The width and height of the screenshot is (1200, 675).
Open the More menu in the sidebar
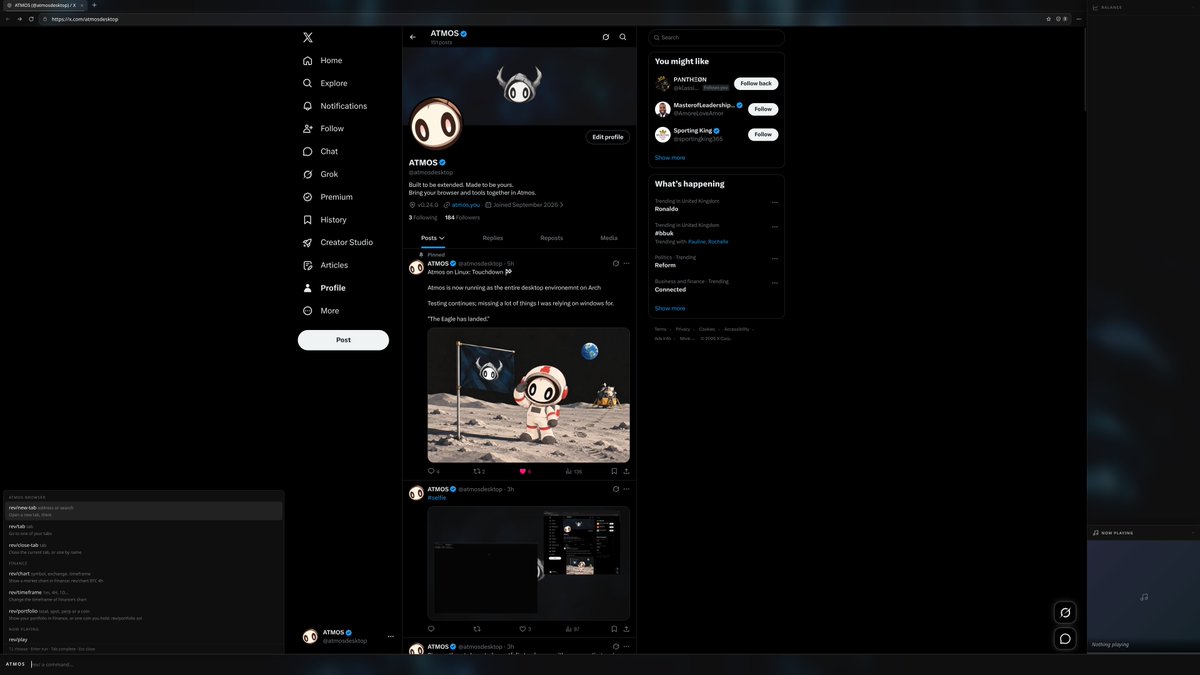(x=321, y=311)
